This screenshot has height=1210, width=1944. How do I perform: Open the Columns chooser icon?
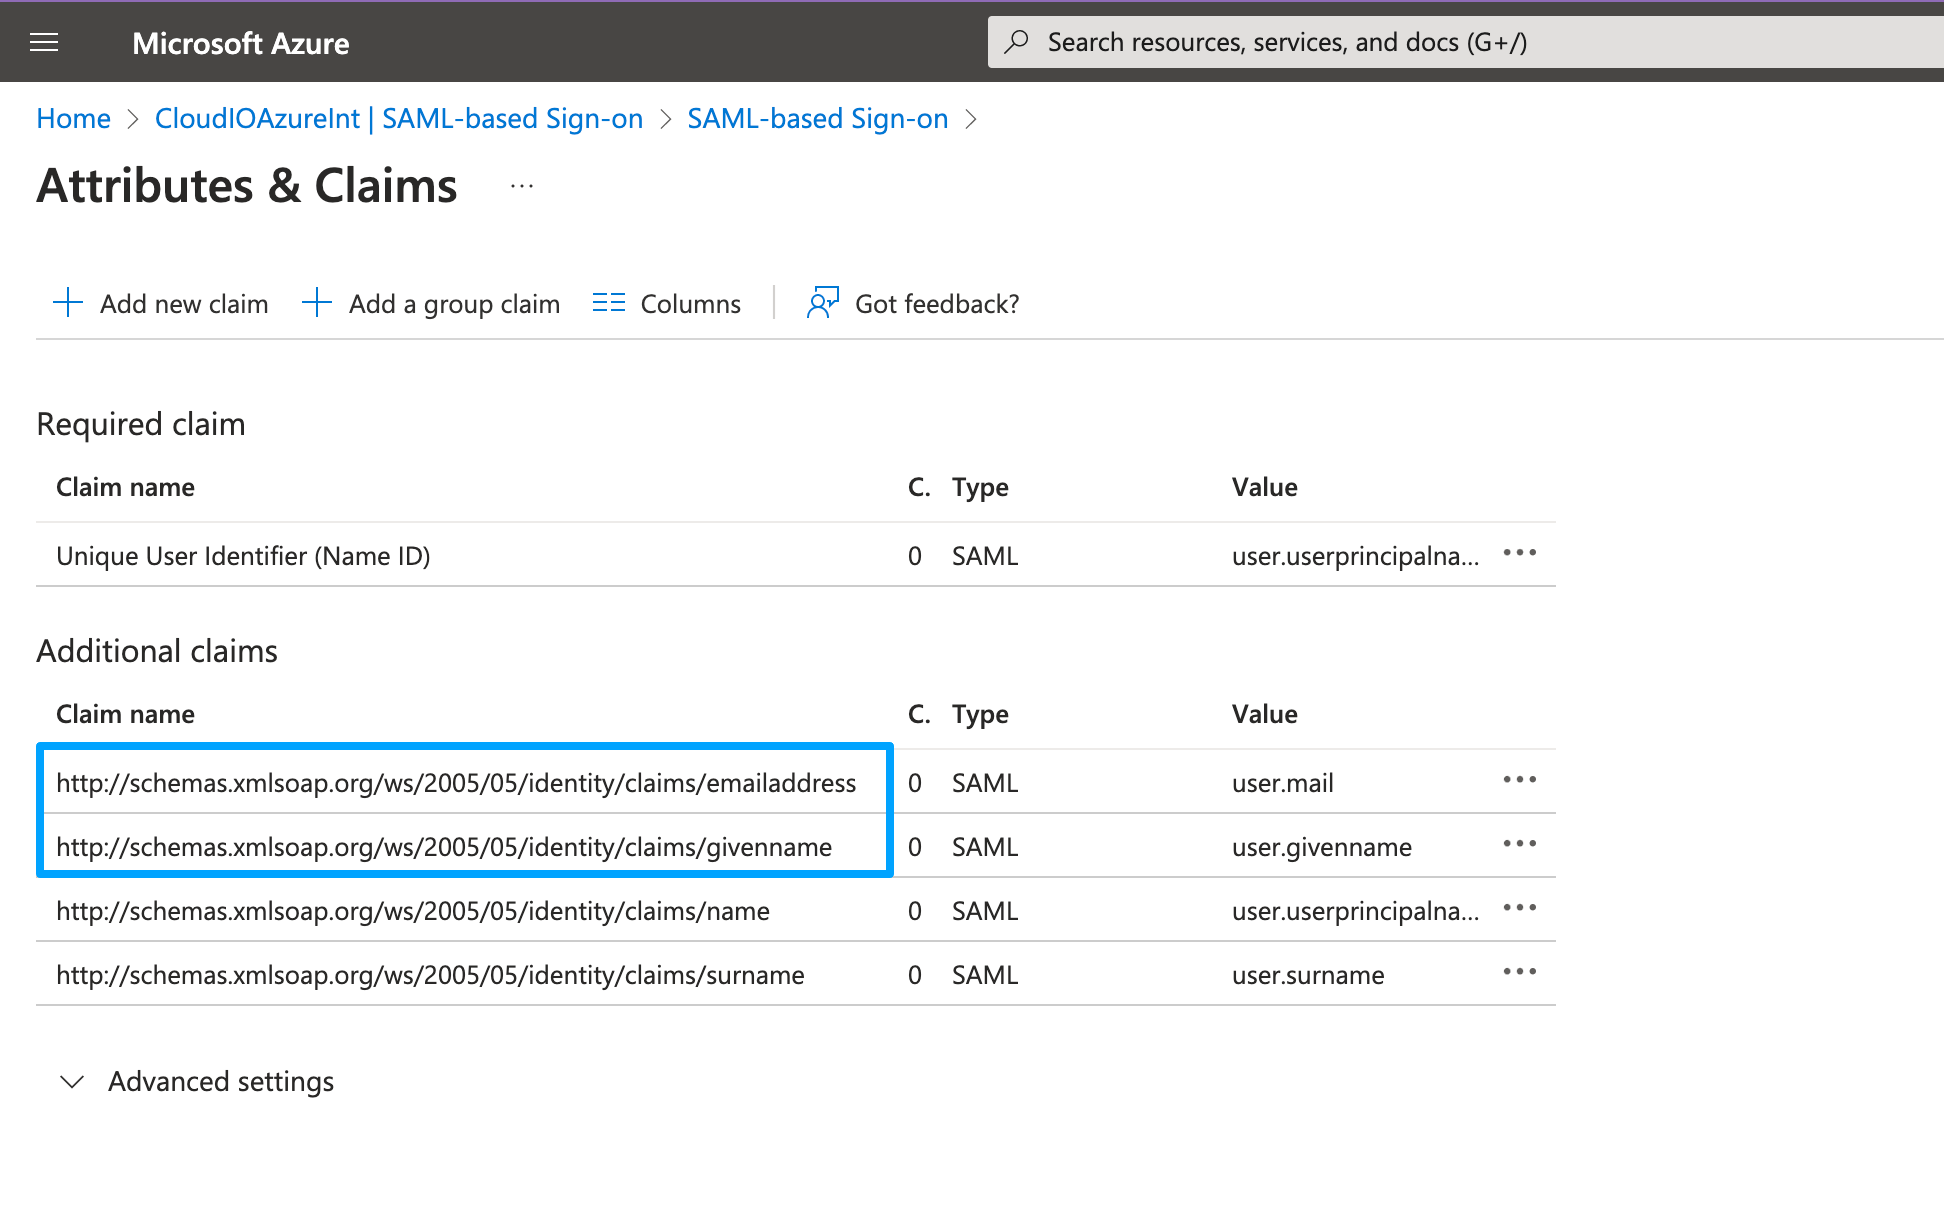(608, 303)
